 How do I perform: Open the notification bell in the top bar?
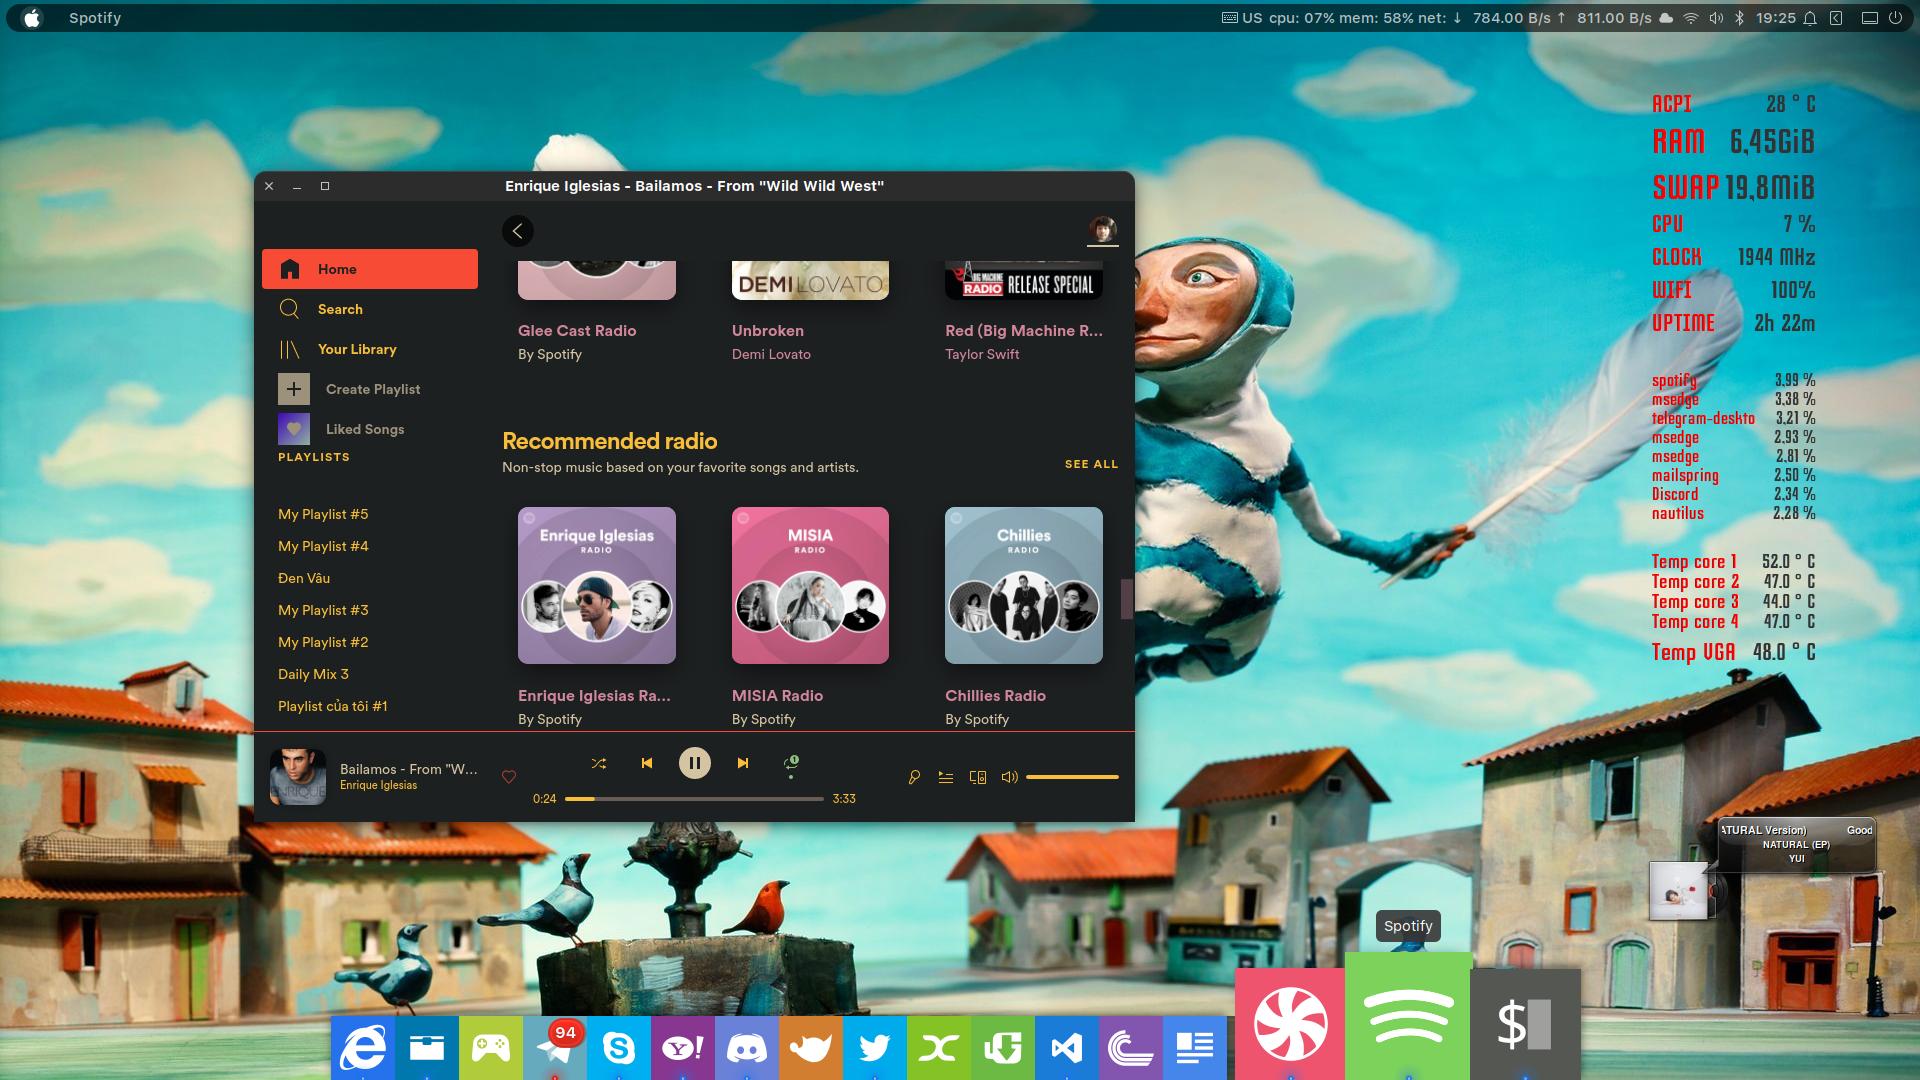click(x=1810, y=18)
